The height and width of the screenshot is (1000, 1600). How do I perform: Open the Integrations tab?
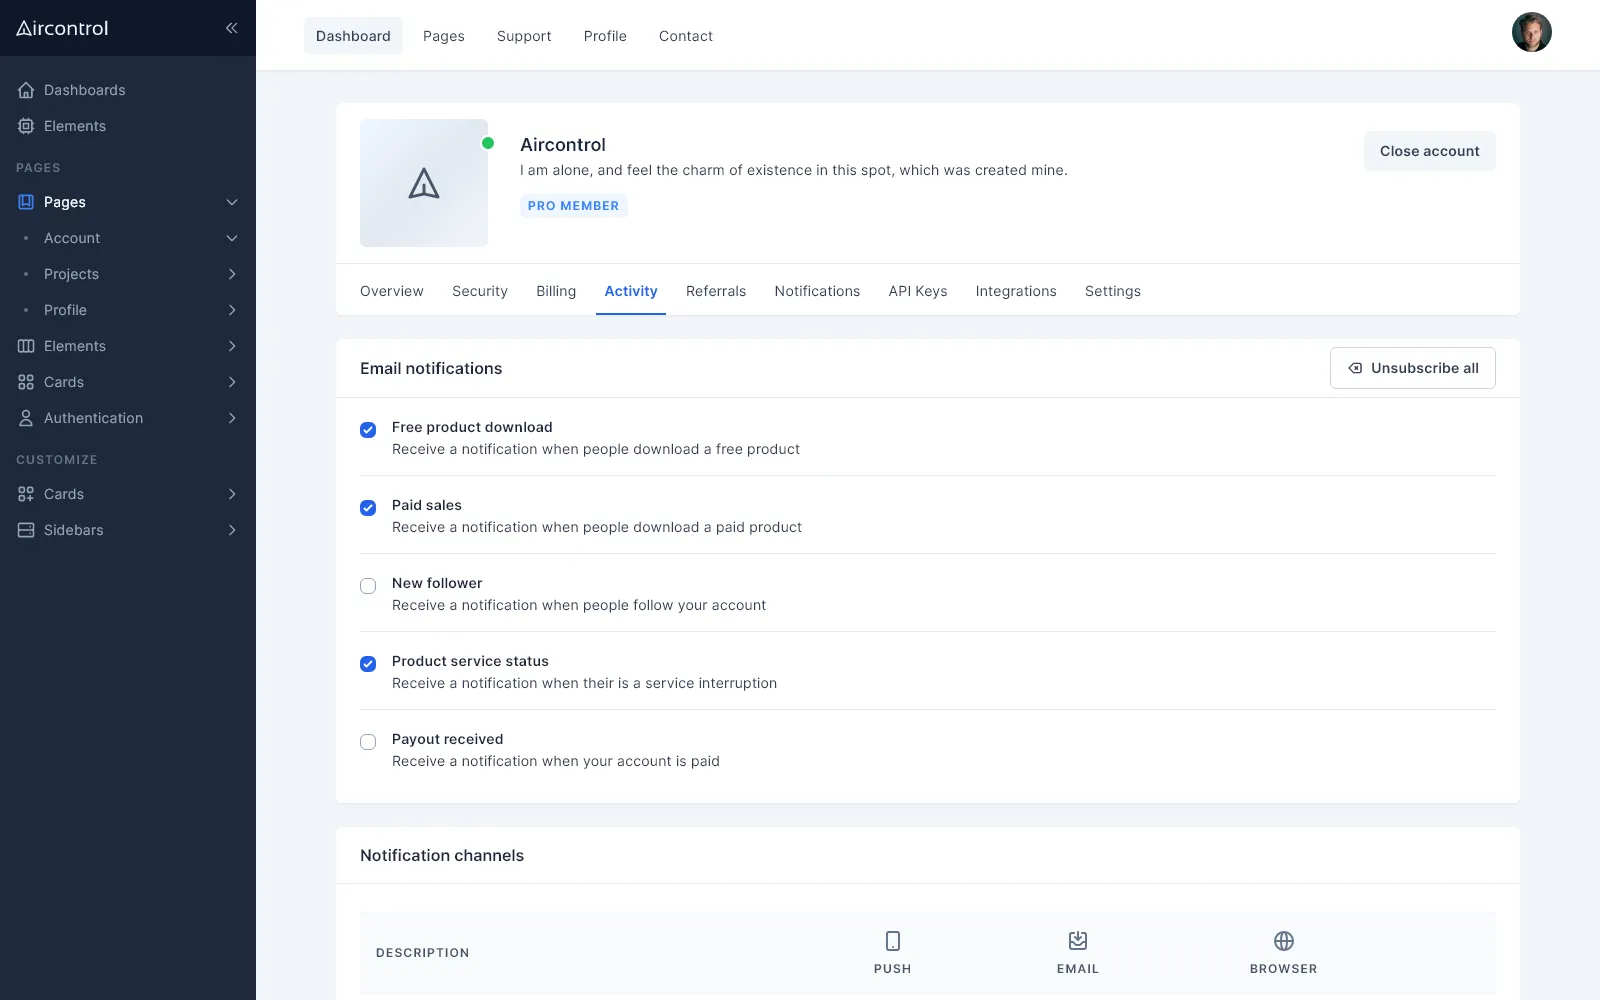pyautogui.click(x=1016, y=291)
